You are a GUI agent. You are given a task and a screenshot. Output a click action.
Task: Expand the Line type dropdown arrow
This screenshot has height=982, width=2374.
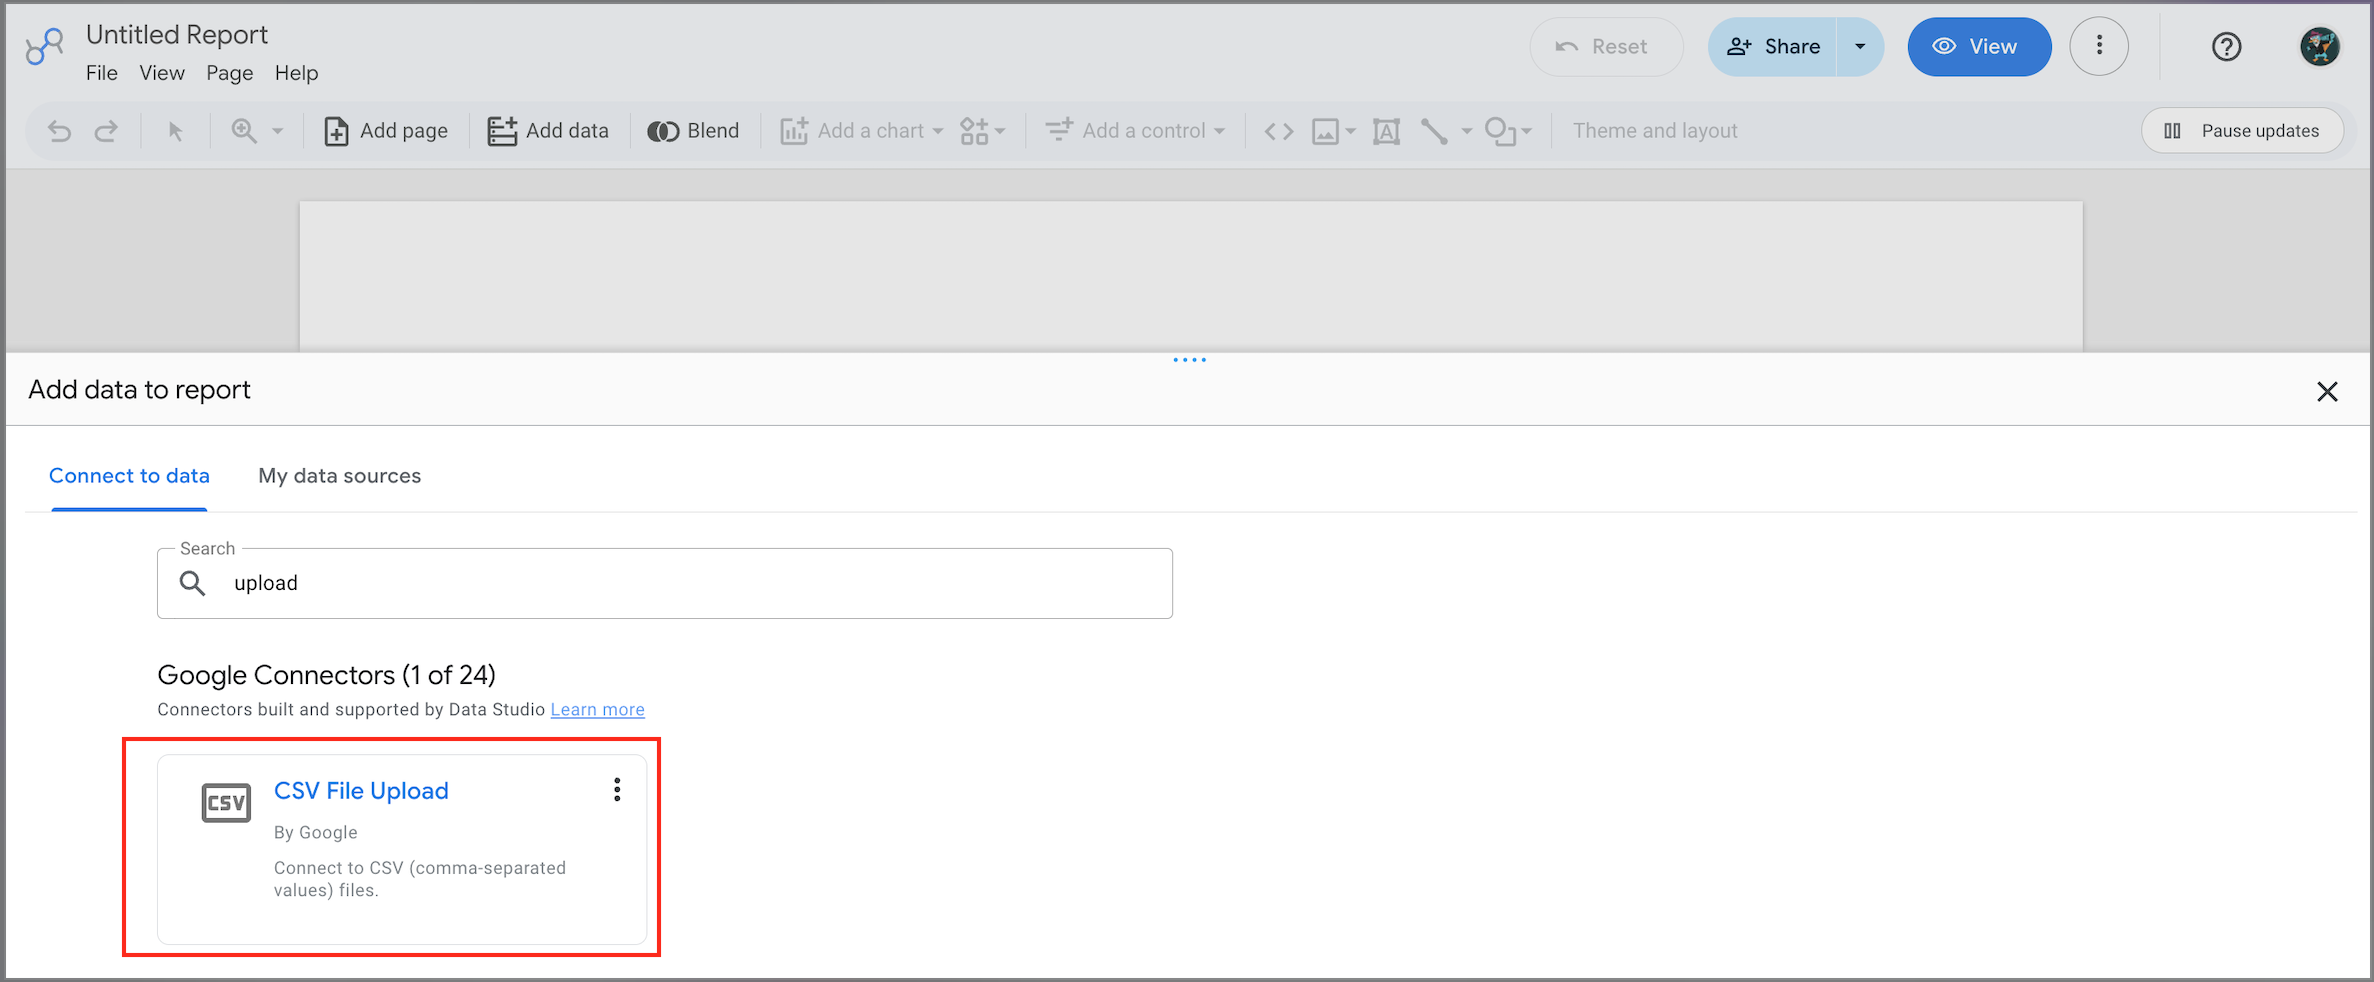tap(1467, 131)
